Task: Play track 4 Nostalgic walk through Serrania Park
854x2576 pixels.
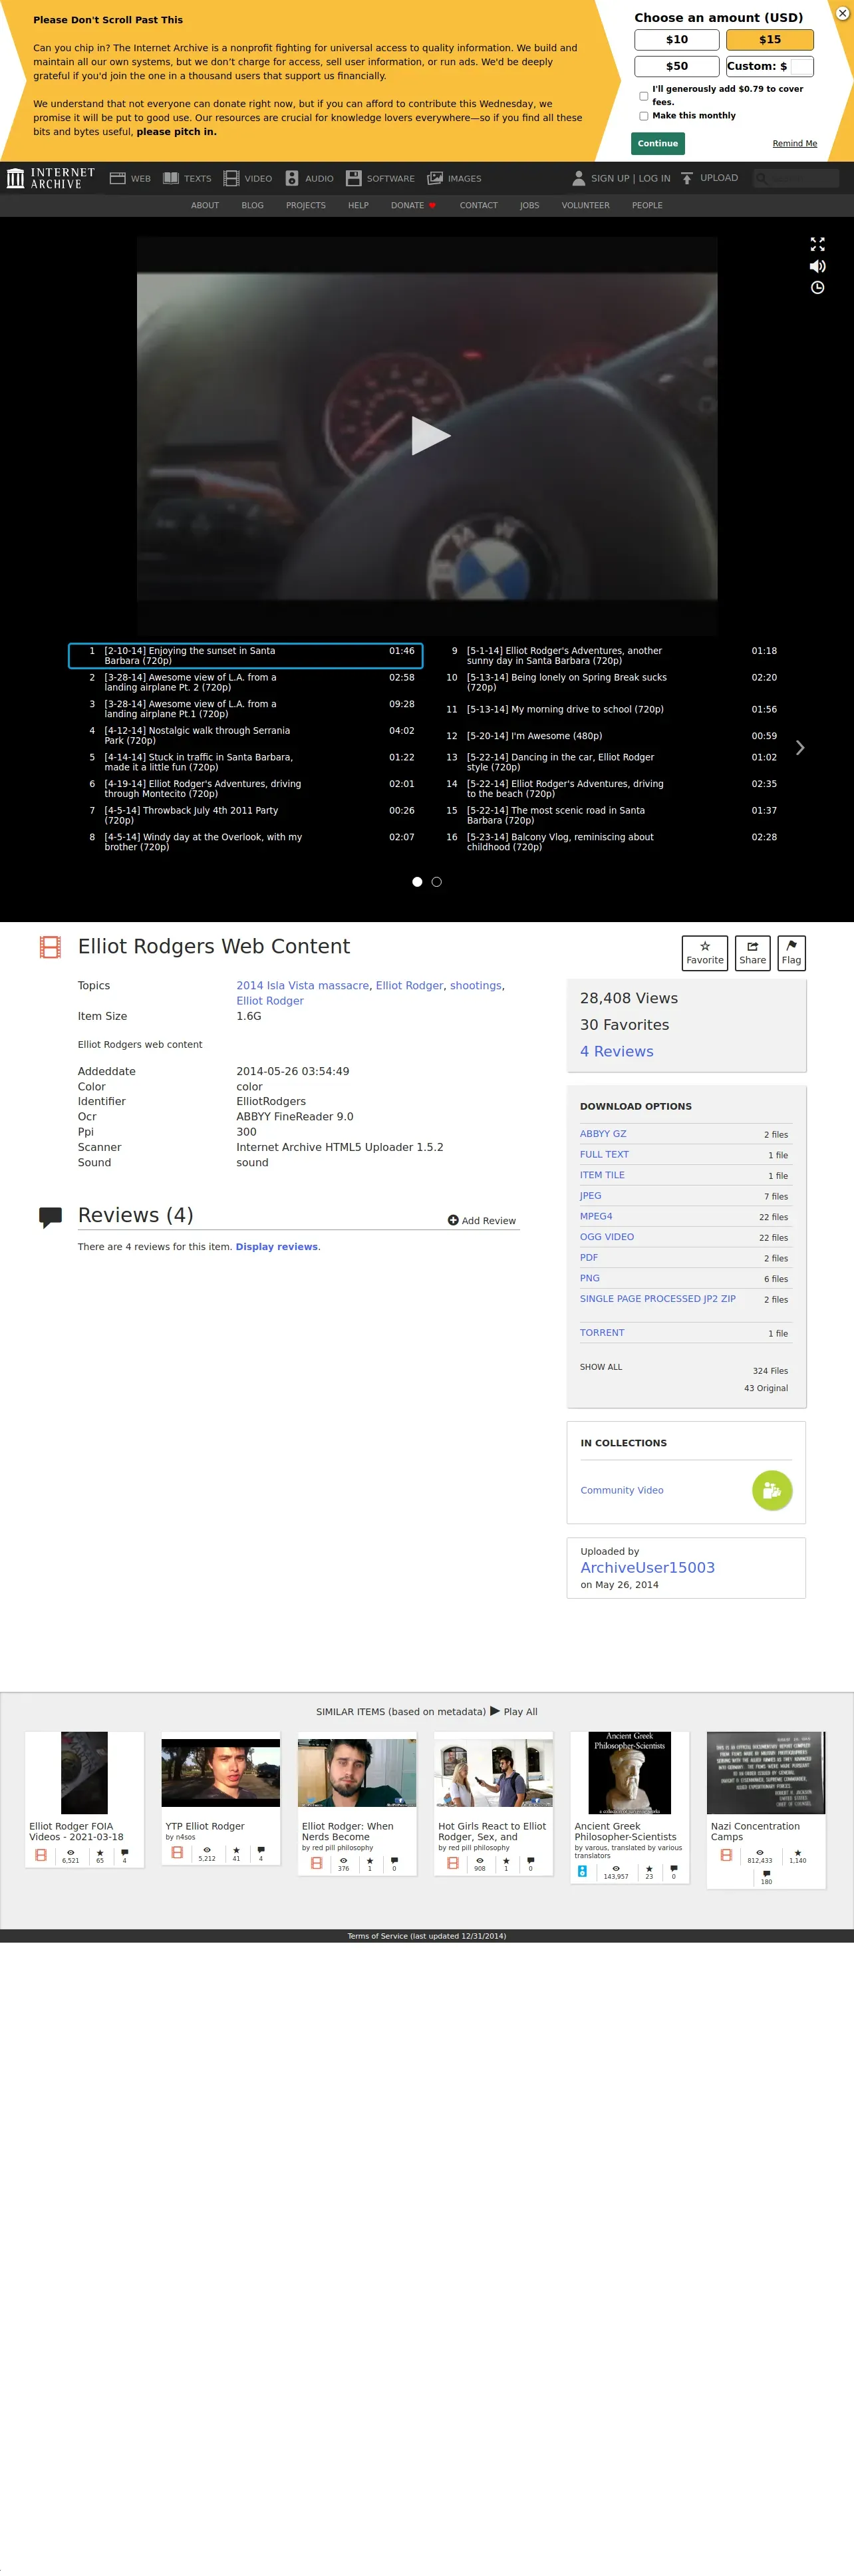Action: (x=246, y=736)
